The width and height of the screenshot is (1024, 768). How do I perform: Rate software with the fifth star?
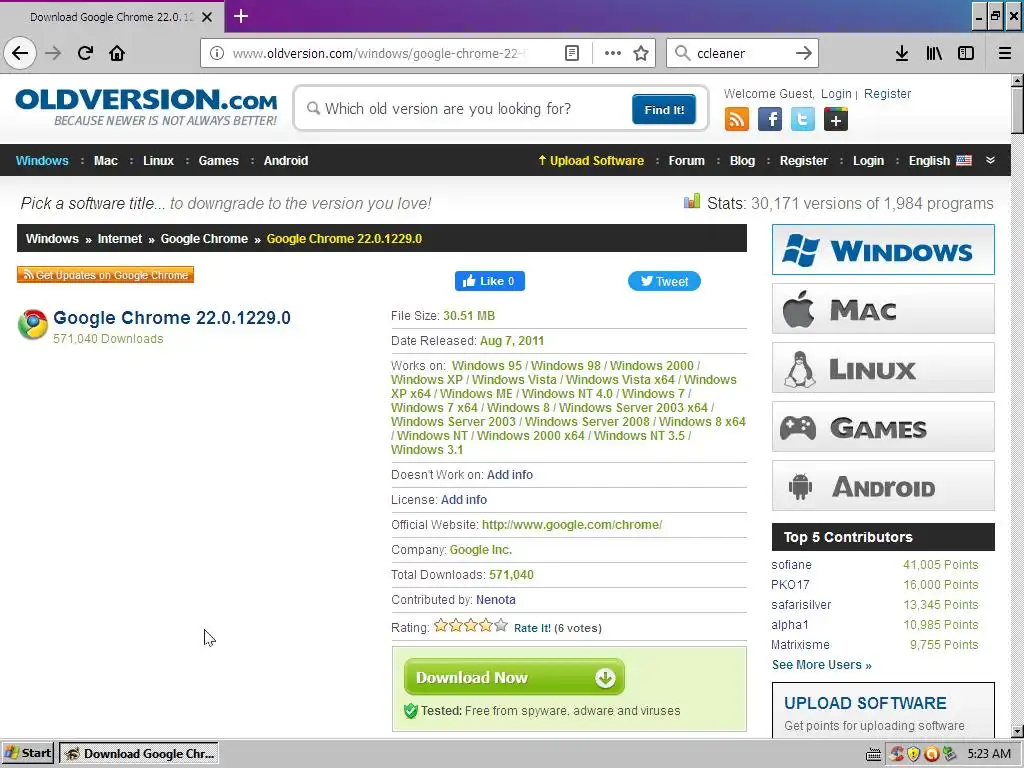click(501, 626)
